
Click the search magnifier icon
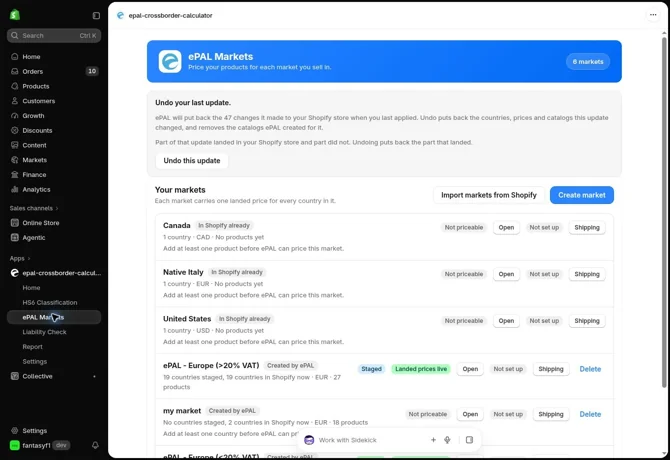pos(15,35)
